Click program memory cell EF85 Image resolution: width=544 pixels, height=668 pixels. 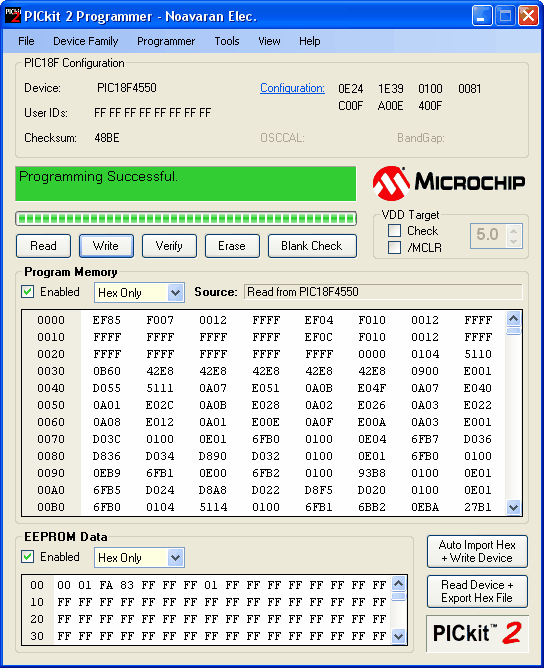pos(107,320)
